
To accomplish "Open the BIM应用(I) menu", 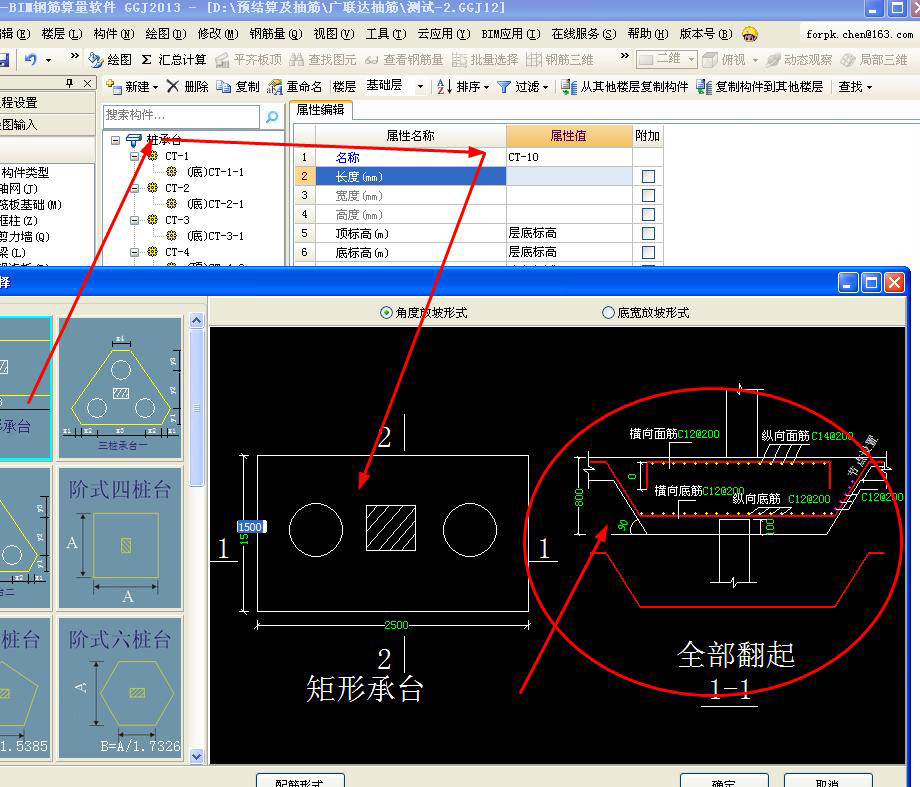I will pos(510,34).
